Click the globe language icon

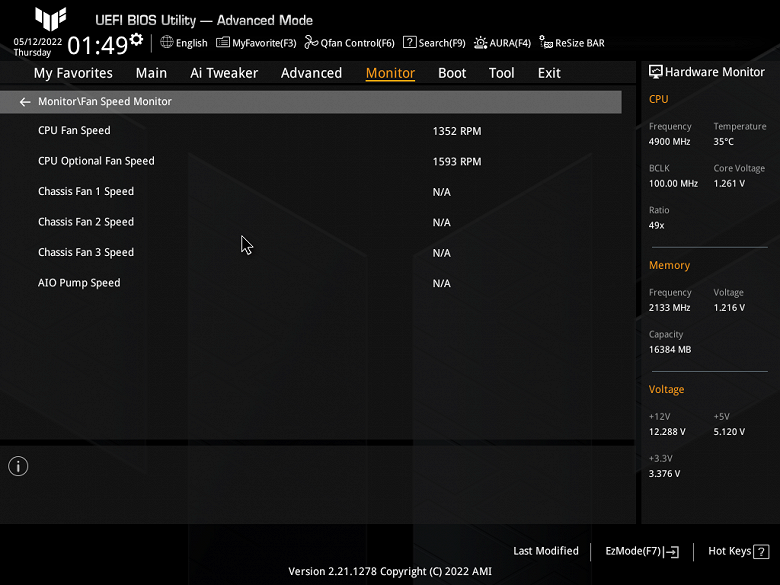167,42
